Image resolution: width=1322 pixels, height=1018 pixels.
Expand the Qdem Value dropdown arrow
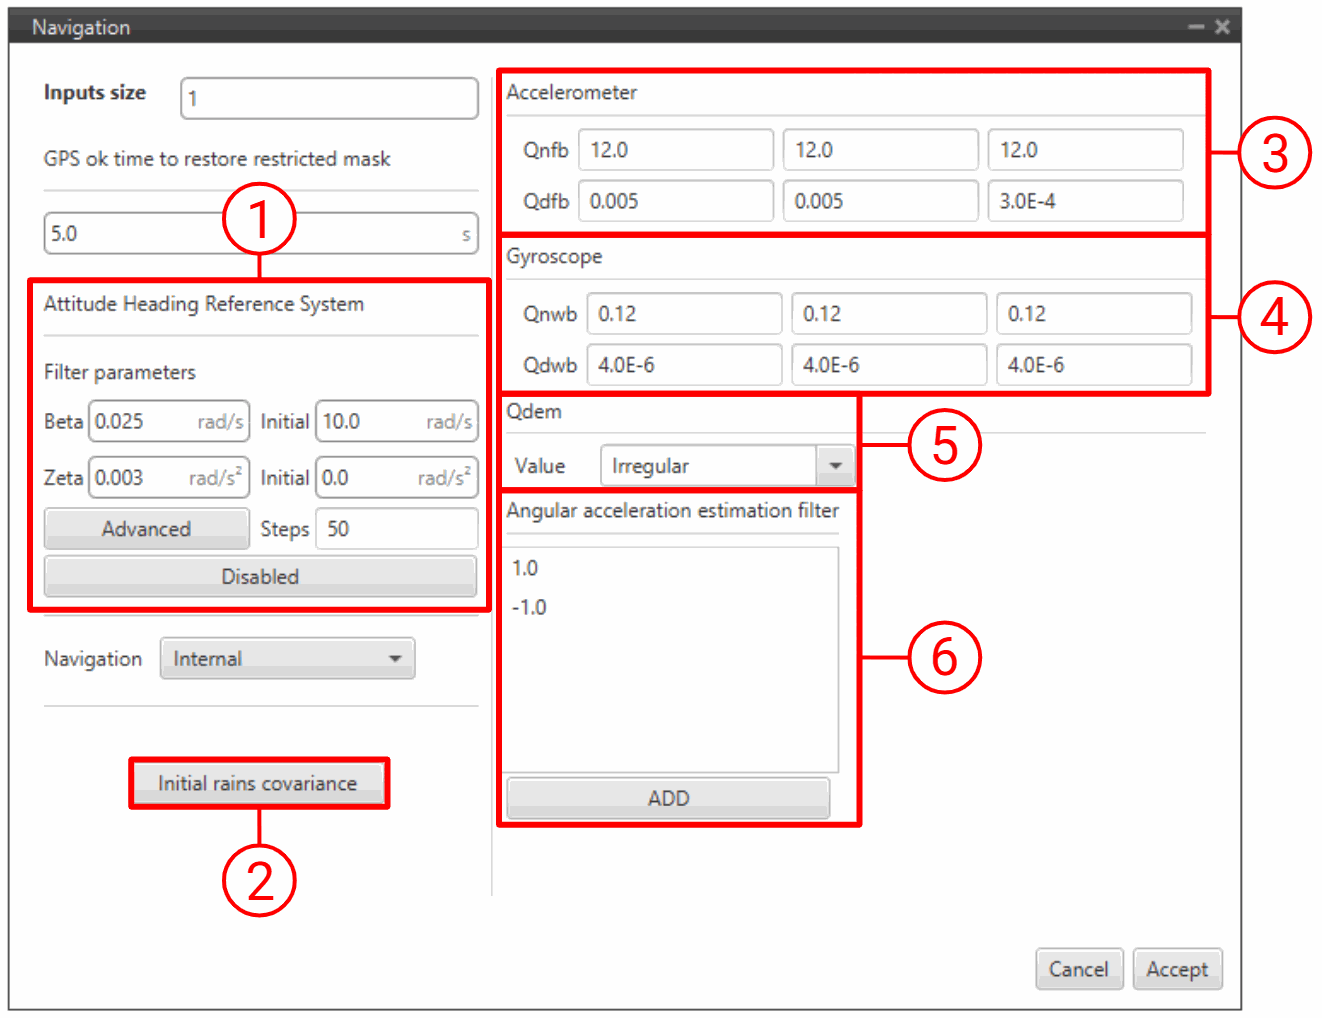[835, 466]
